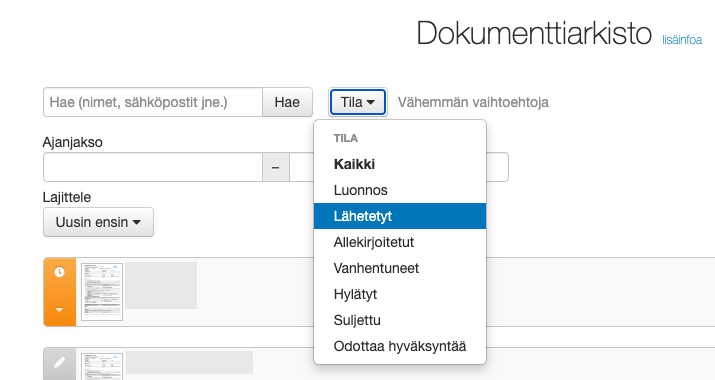Open the lisäinfoa link beside the title
Image resolution: width=715 pixels, height=380 pixels.
[682, 40]
